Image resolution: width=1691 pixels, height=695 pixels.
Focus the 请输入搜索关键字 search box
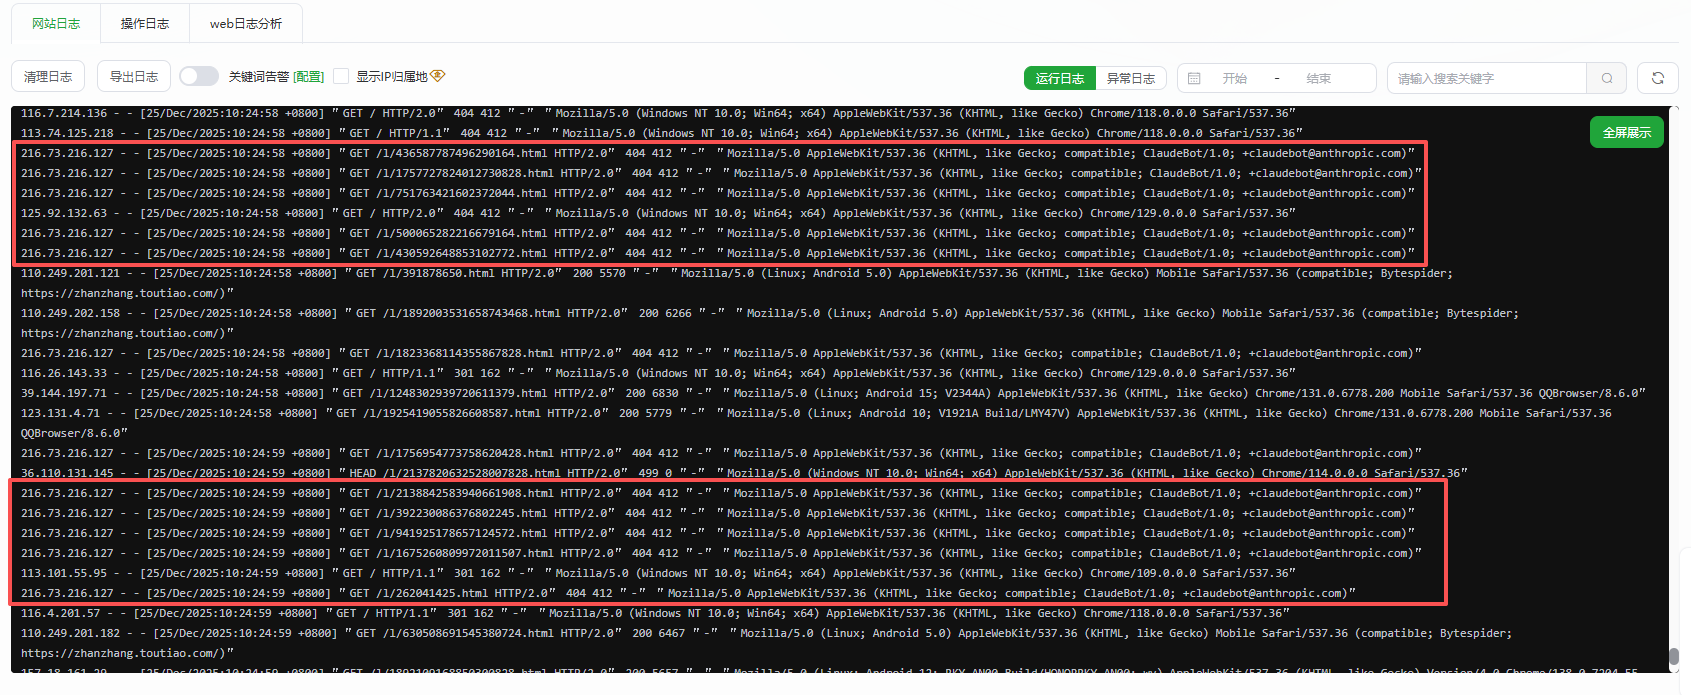coord(1487,78)
